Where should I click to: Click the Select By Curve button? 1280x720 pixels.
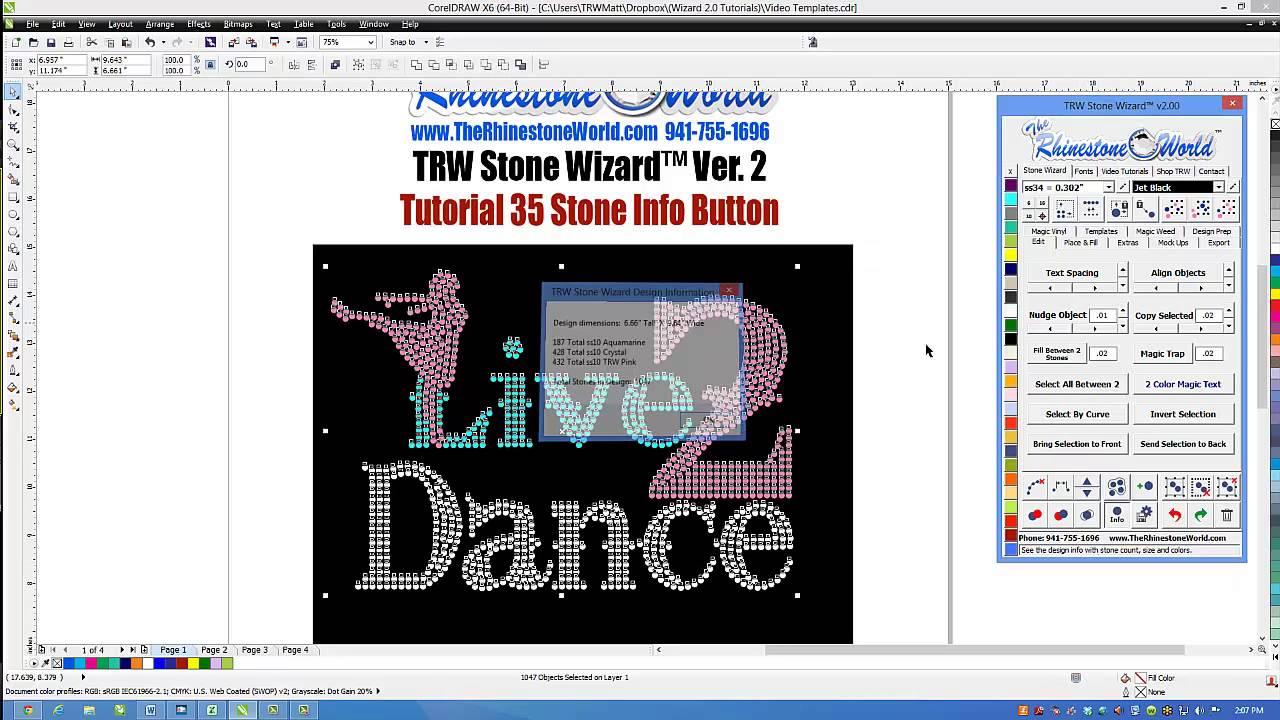coord(1077,414)
